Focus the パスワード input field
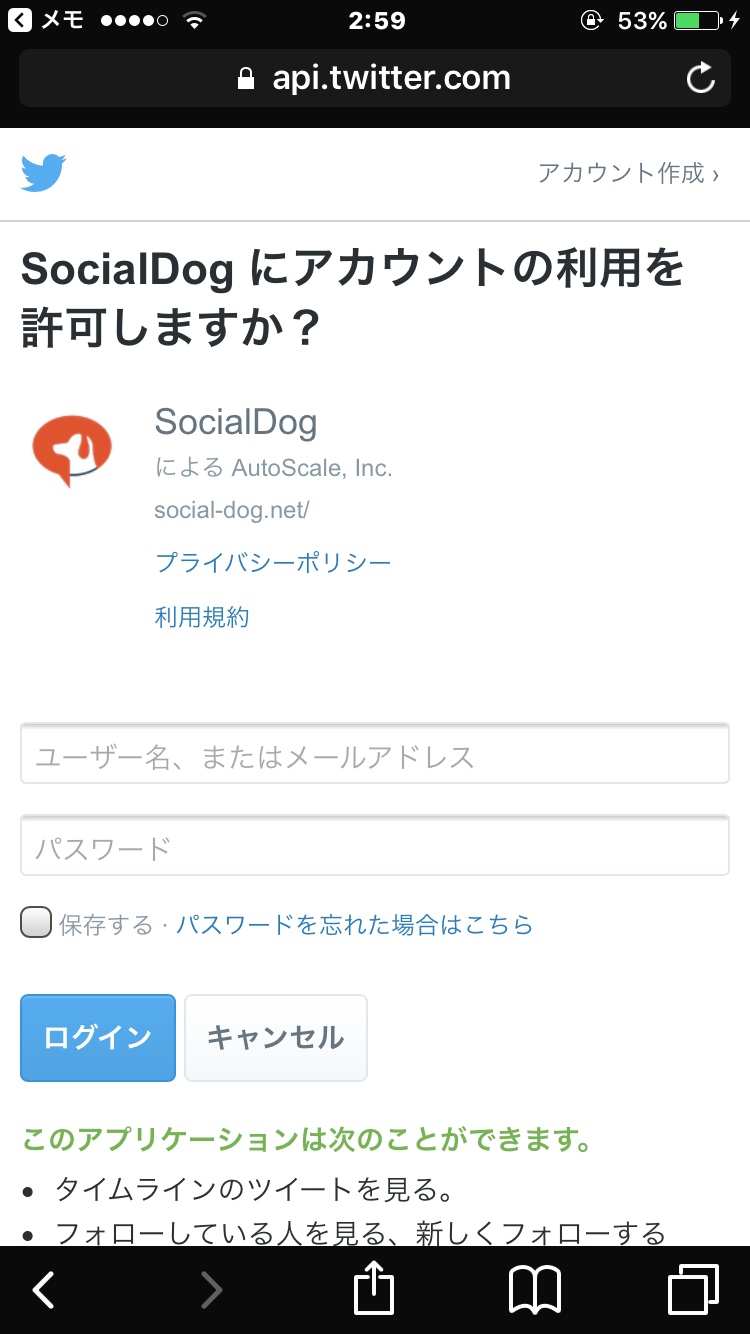This screenshot has height=1334, width=750. (375, 845)
